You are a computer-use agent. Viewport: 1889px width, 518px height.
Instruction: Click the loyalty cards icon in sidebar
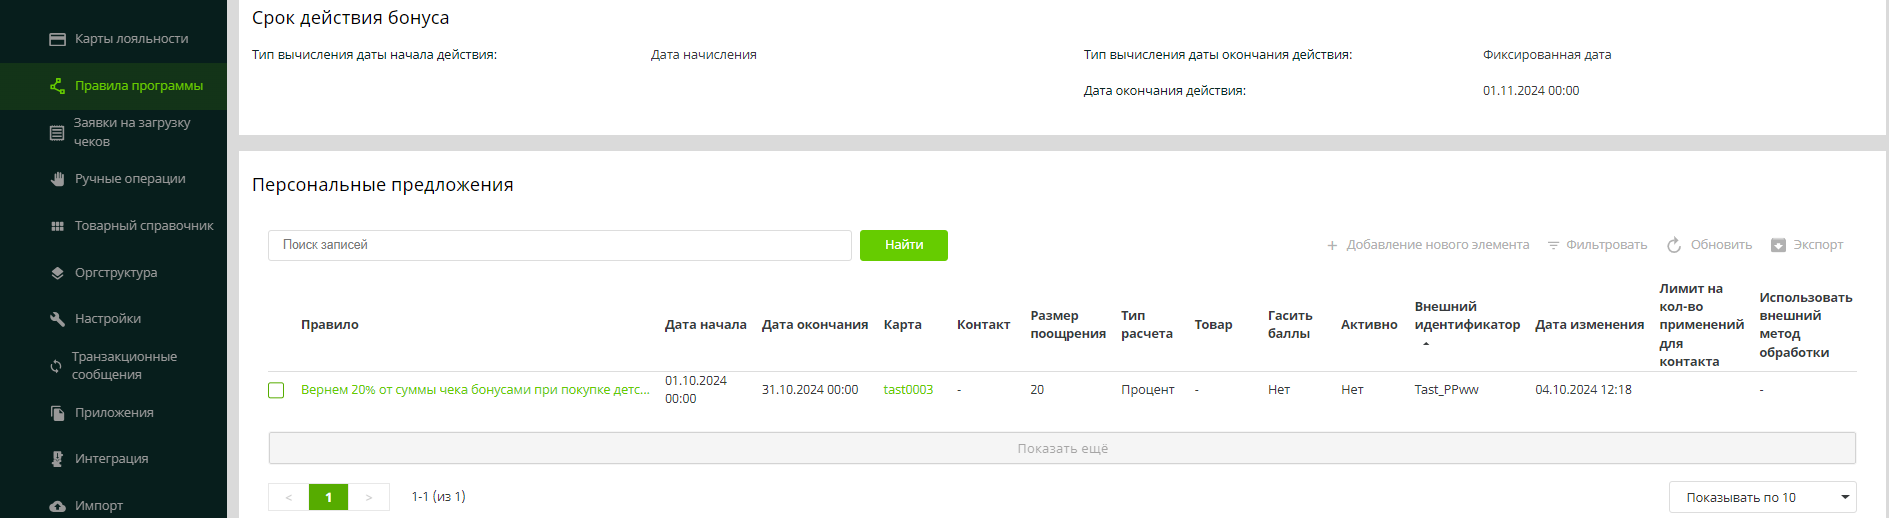tap(57, 39)
